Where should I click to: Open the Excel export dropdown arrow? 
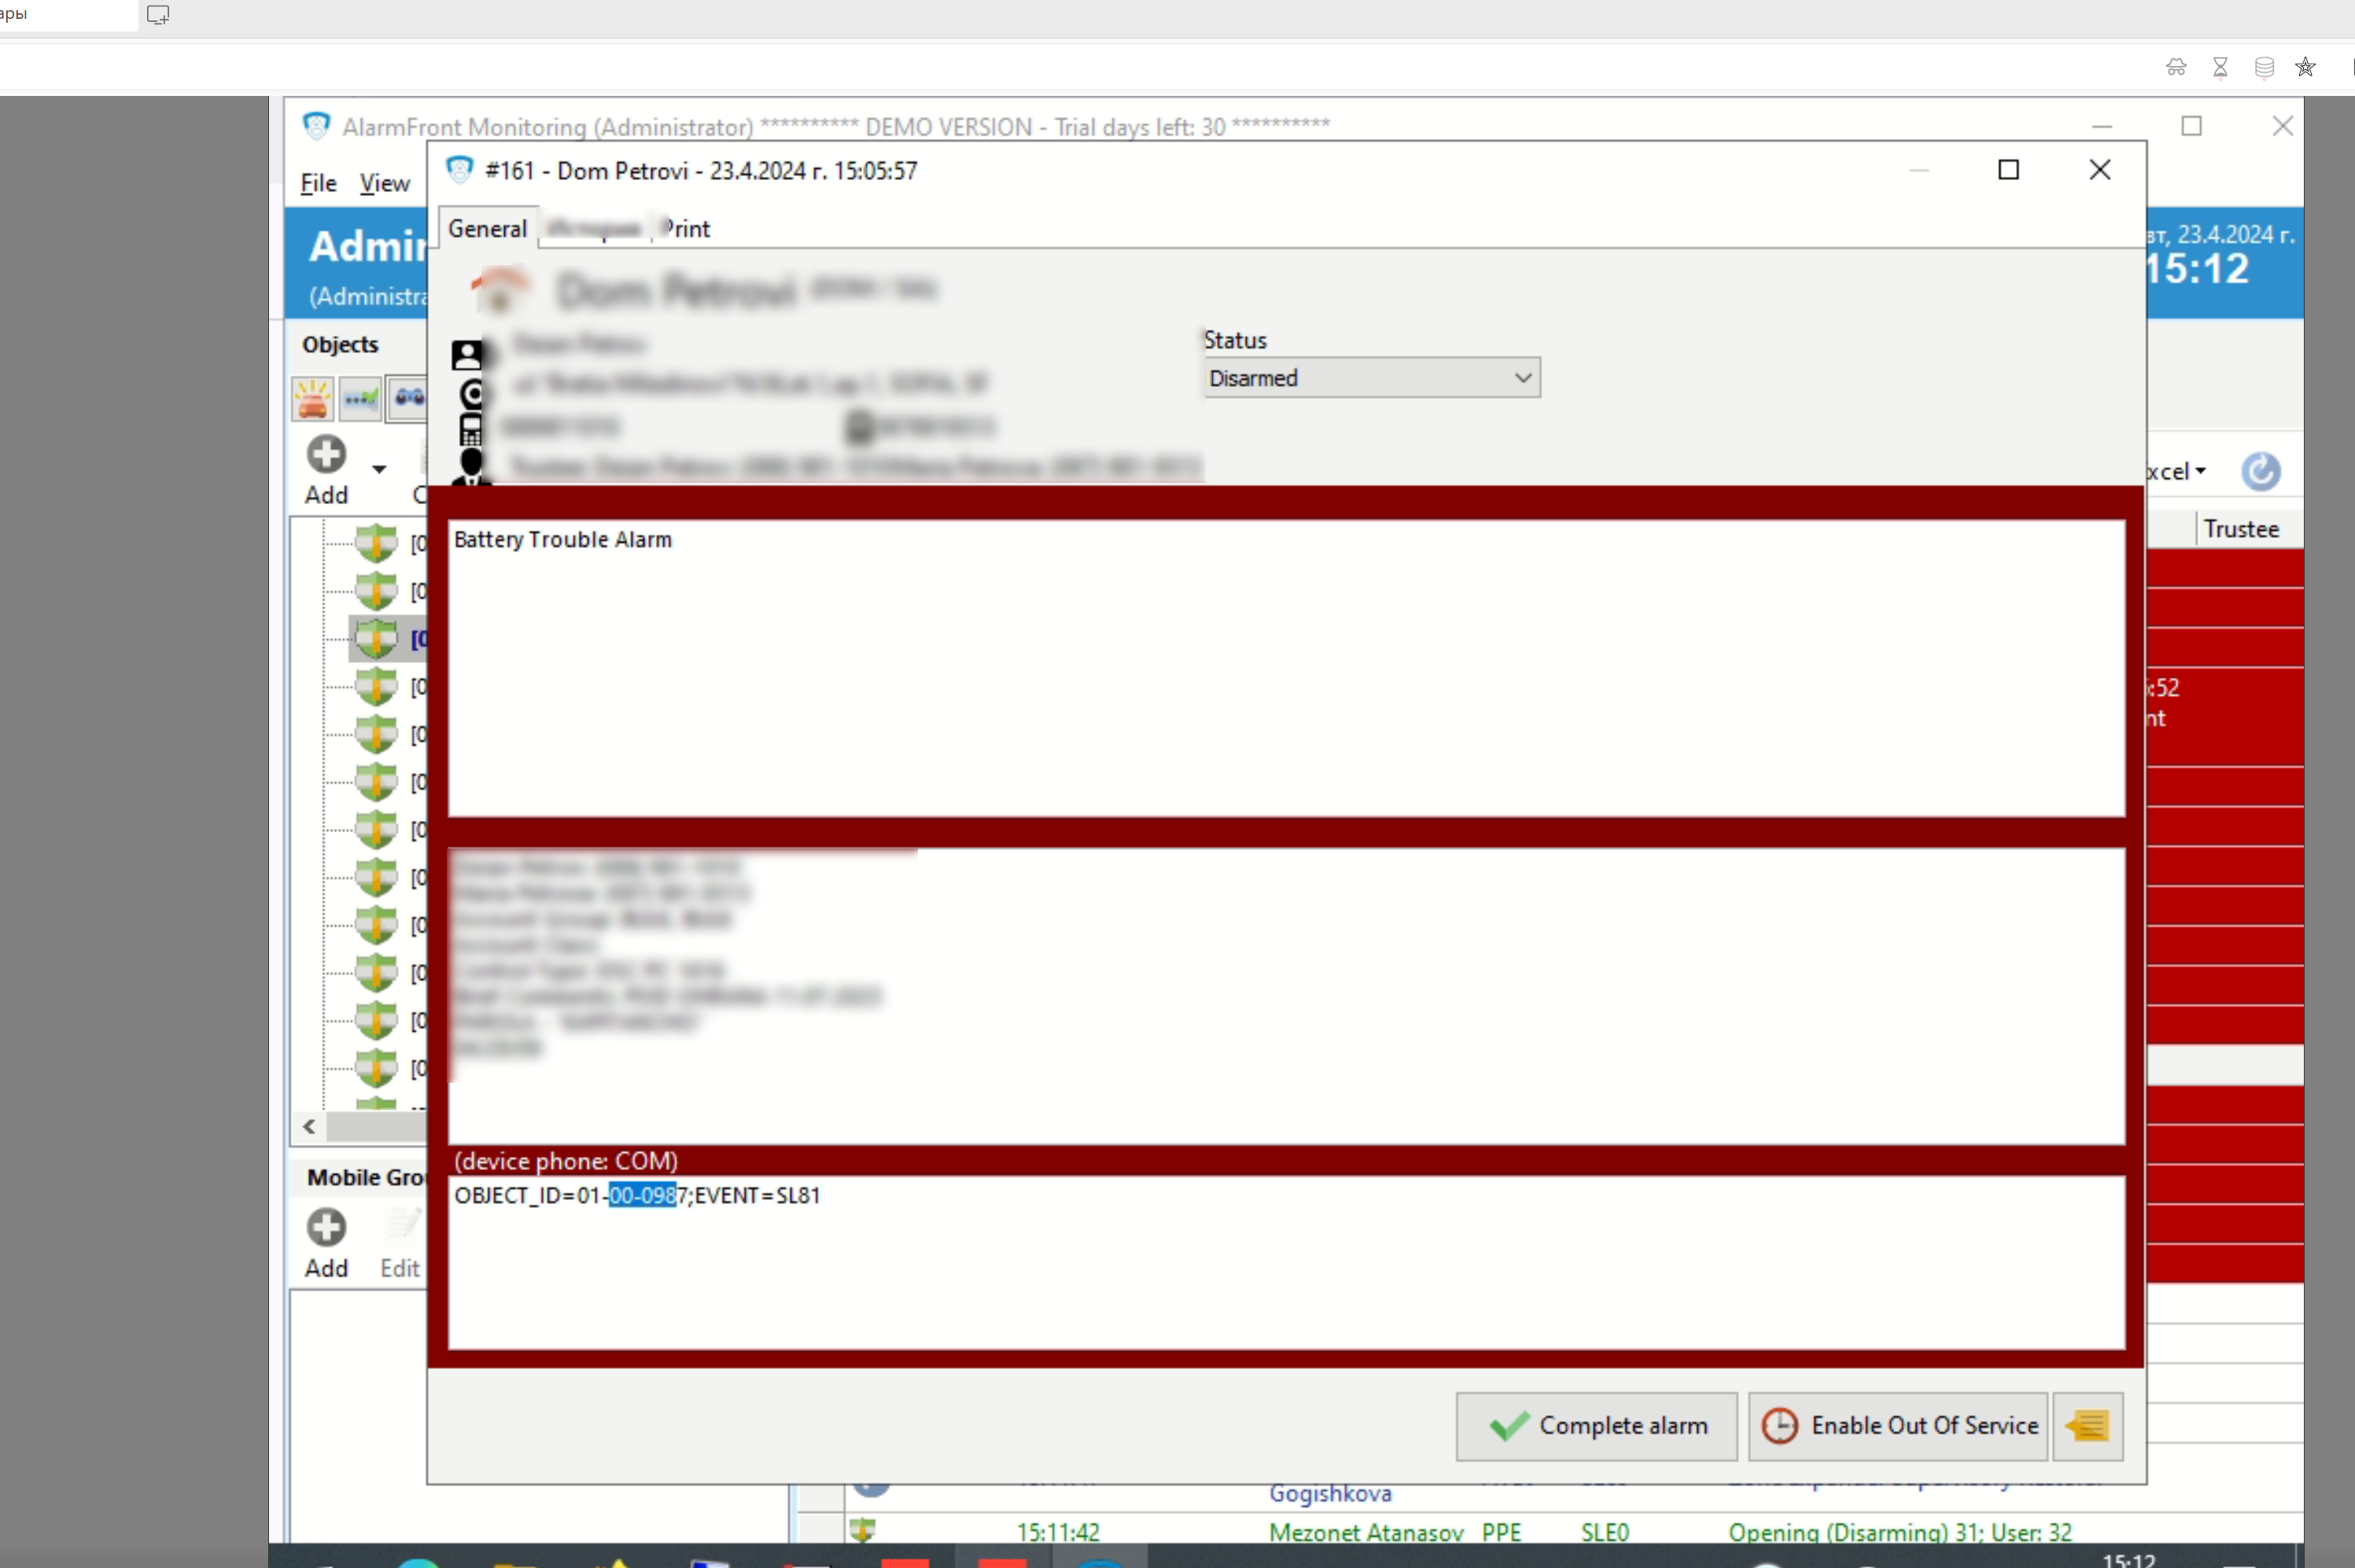pos(2201,471)
